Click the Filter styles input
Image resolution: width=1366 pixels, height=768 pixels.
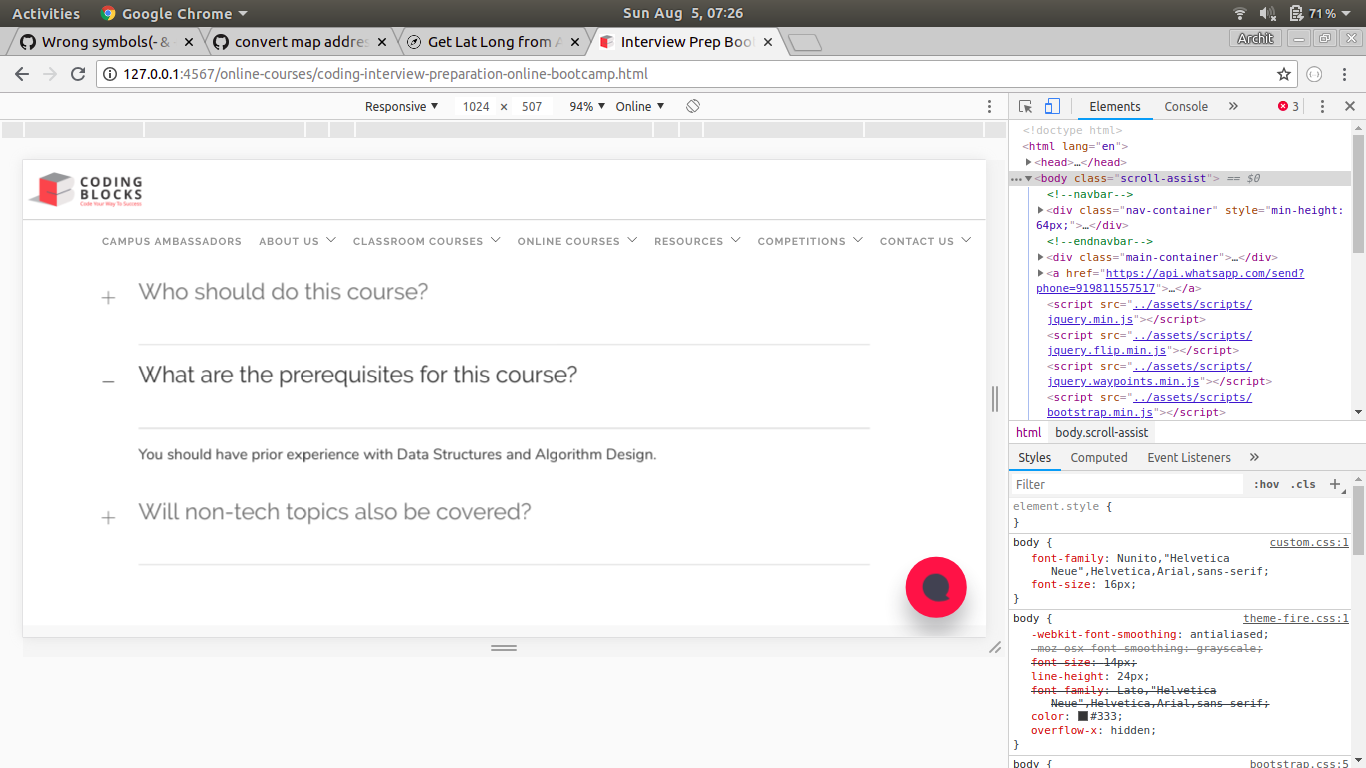tap(1128, 484)
